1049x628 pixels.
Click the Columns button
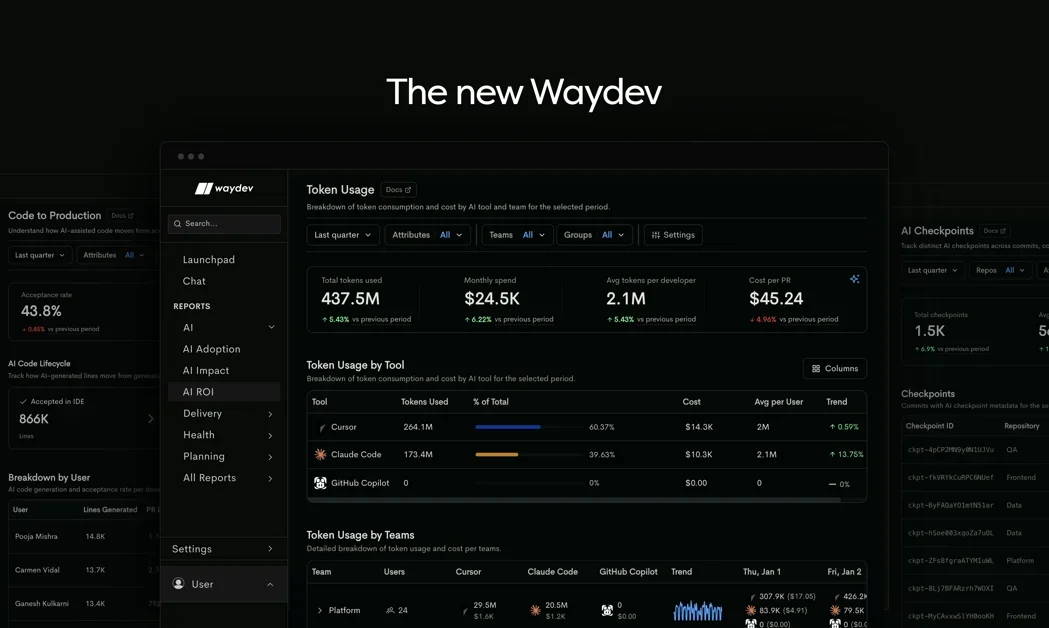pyautogui.click(x=835, y=369)
